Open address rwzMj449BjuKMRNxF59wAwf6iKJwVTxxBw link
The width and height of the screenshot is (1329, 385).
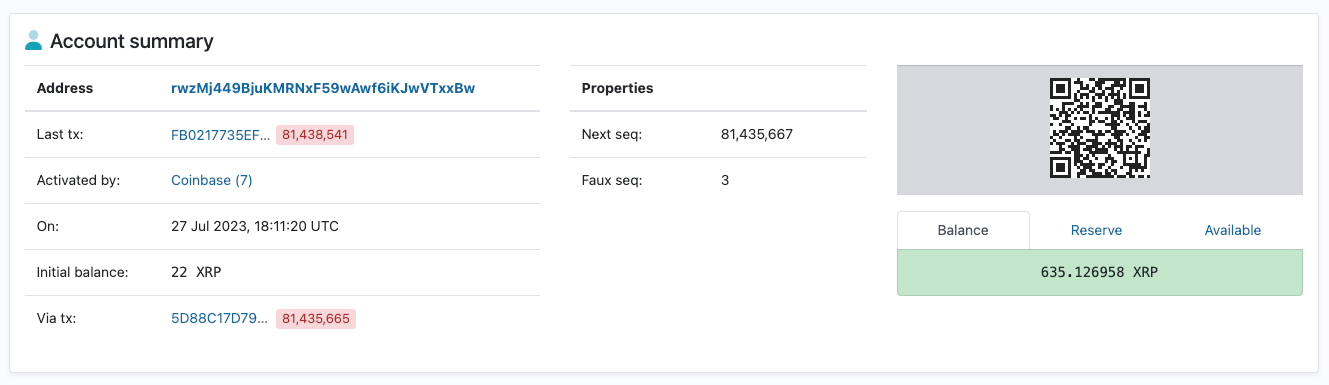323,88
